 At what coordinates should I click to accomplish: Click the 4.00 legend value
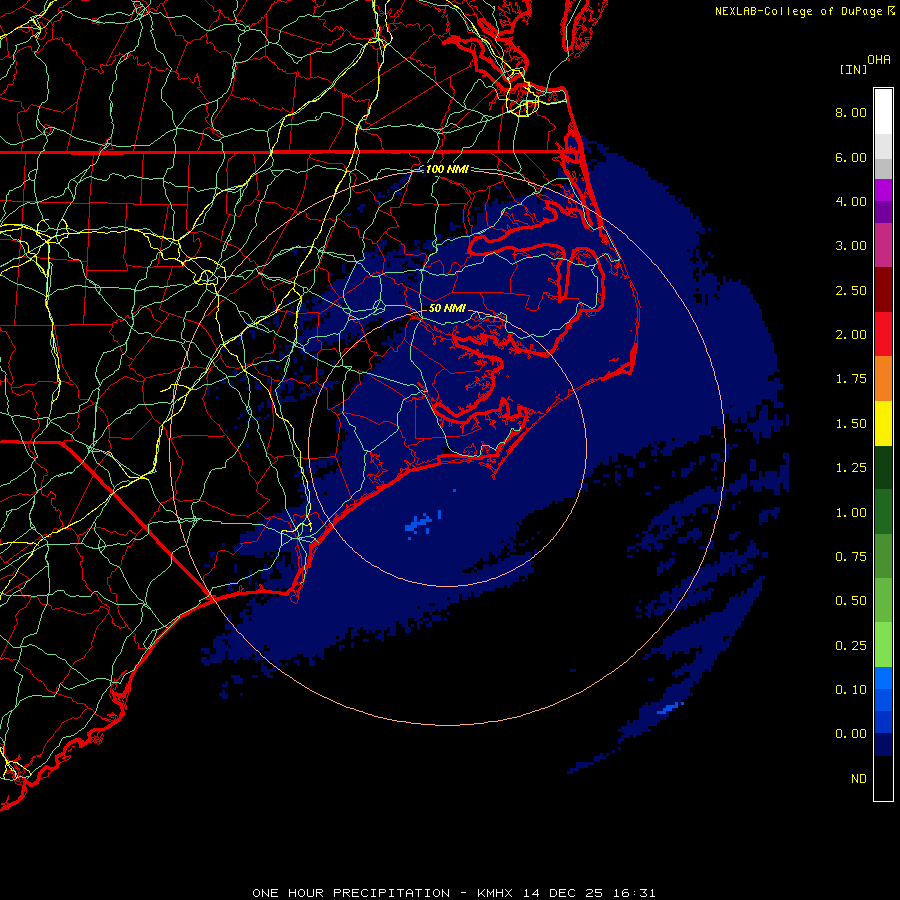[851, 201]
